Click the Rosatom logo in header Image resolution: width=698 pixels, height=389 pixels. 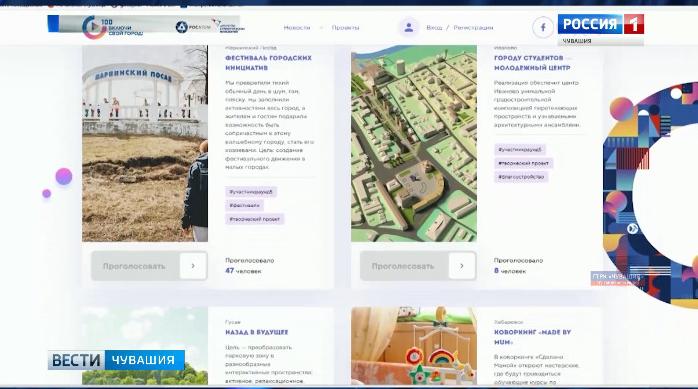tap(193, 27)
